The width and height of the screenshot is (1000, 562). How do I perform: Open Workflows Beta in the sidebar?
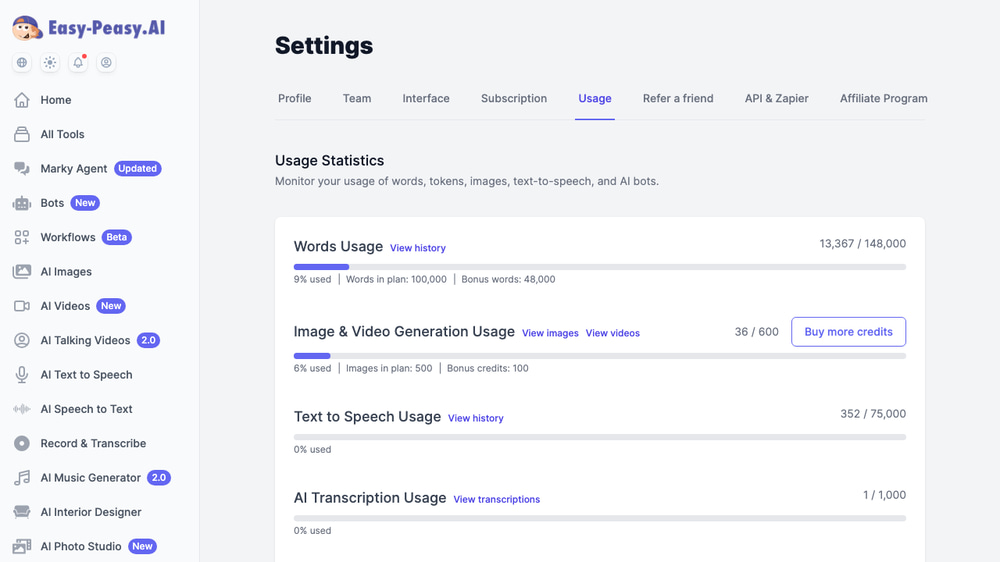pos(68,237)
